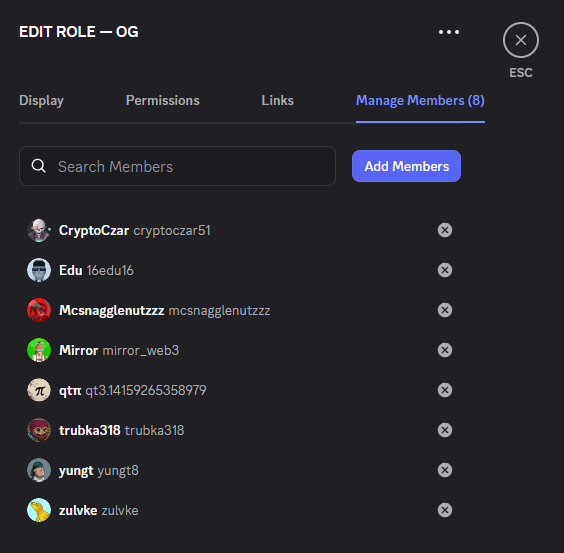The height and width of the screenshot is (553, 564).
Task: Click CryptoCzar's avatar
Action: click(x=39, y=230)
